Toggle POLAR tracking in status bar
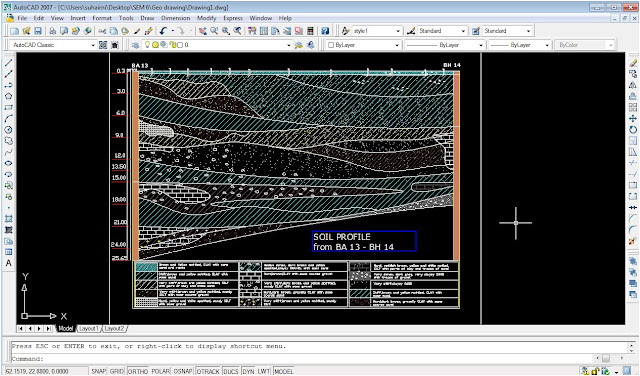The width and height of the screenshot is (640, 376). 161,371
